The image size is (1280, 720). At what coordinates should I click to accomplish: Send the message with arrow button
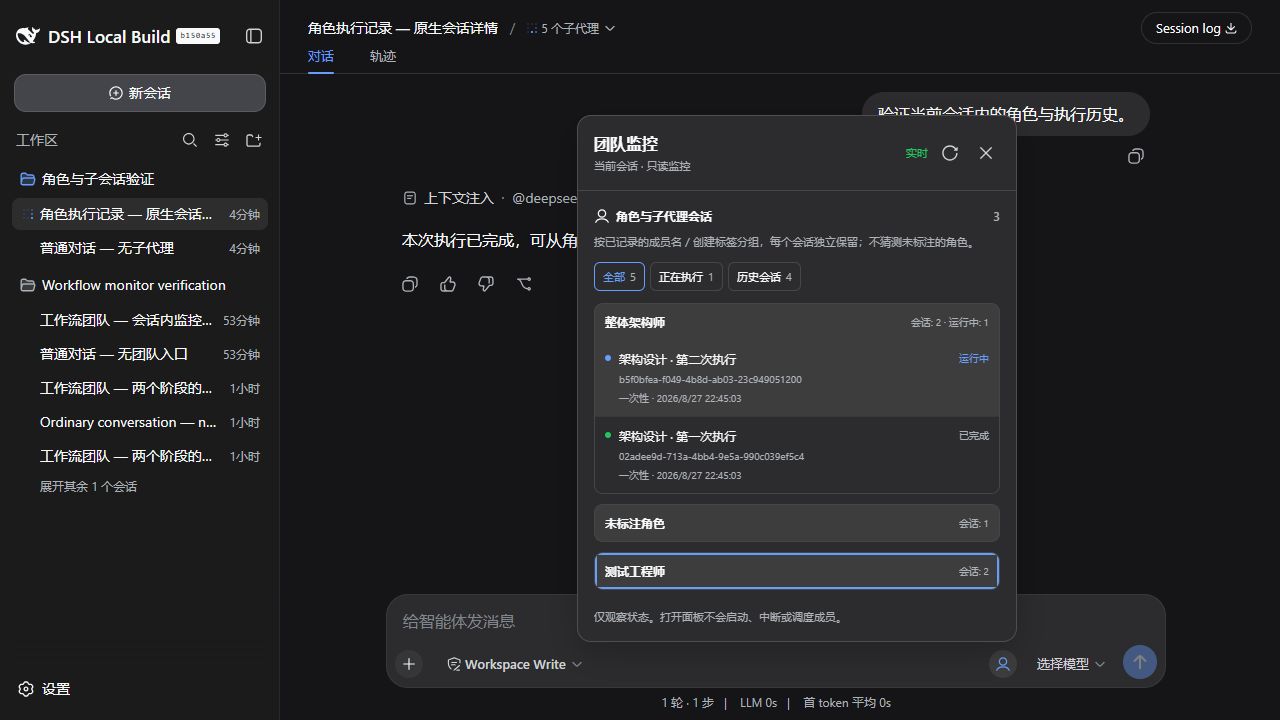(x=1140, y=662)
